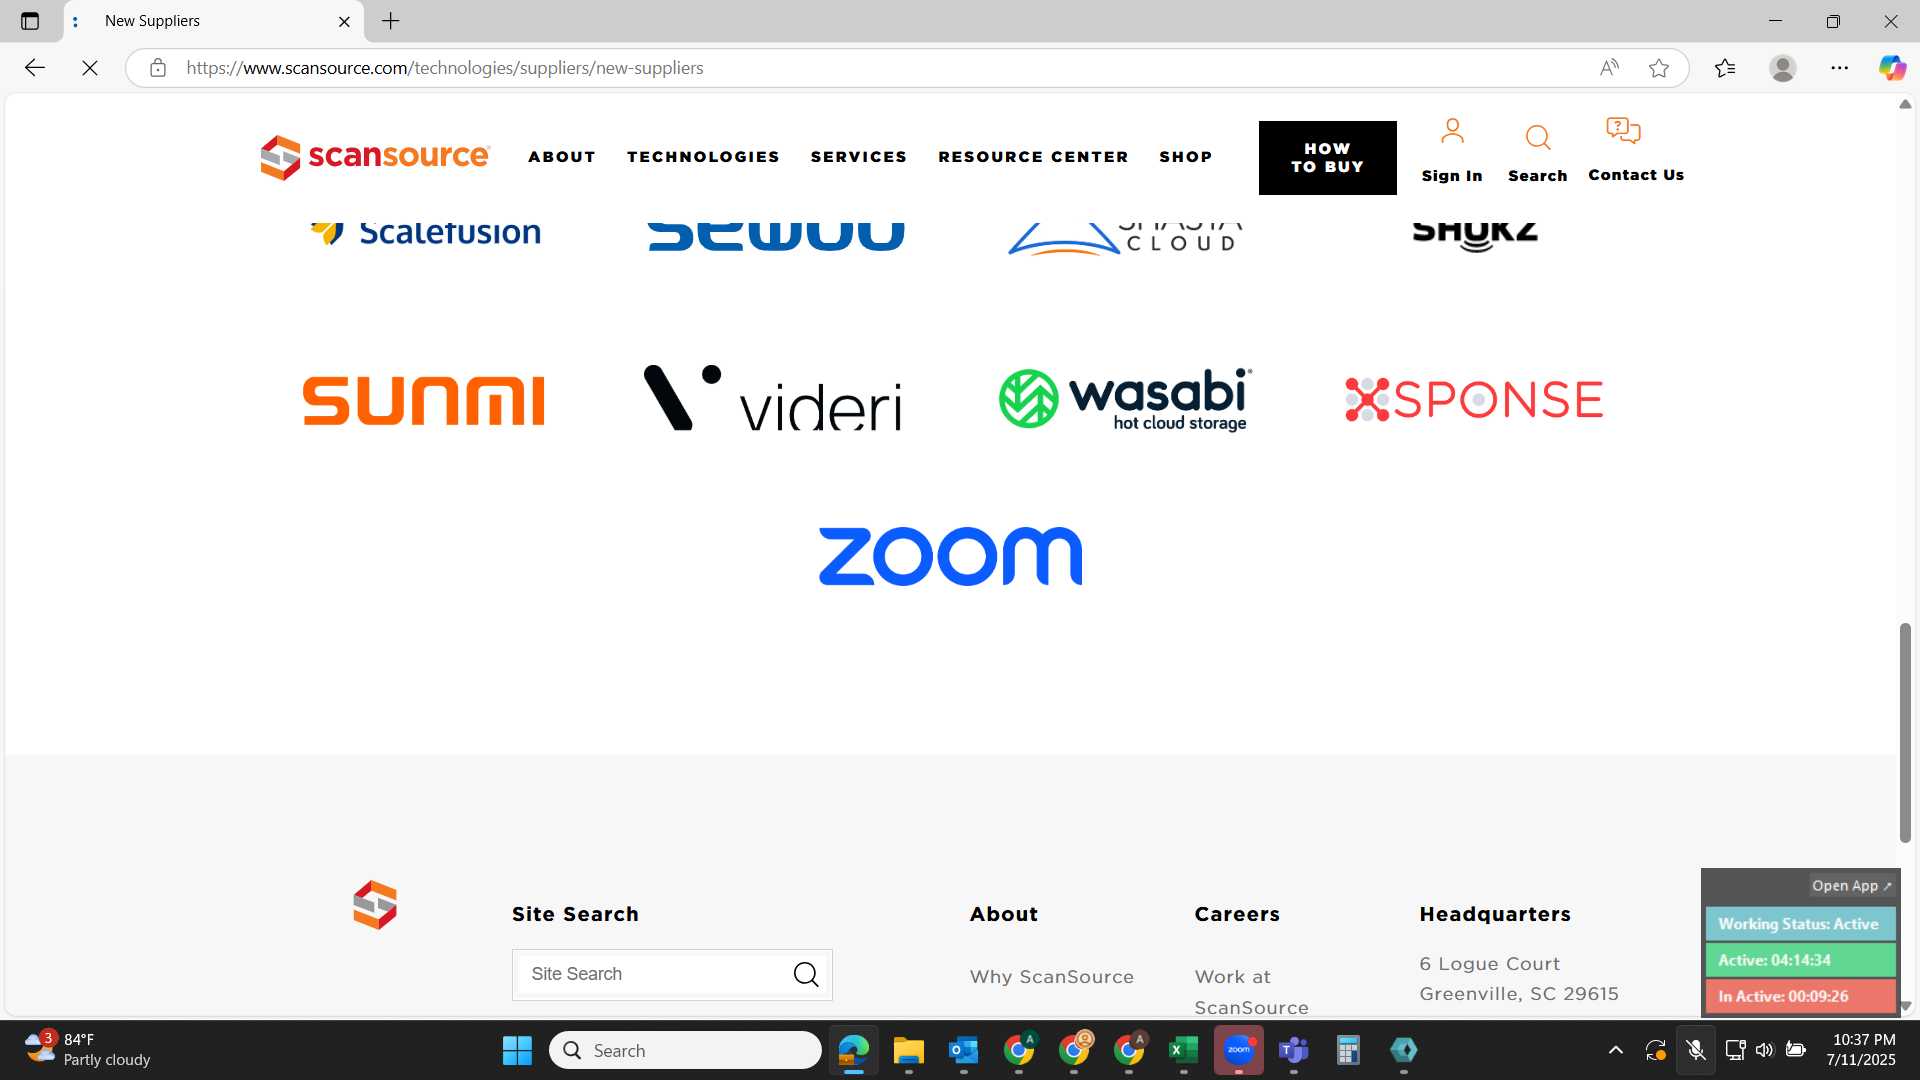Open the SERVICES menu

tap(859, 157)
